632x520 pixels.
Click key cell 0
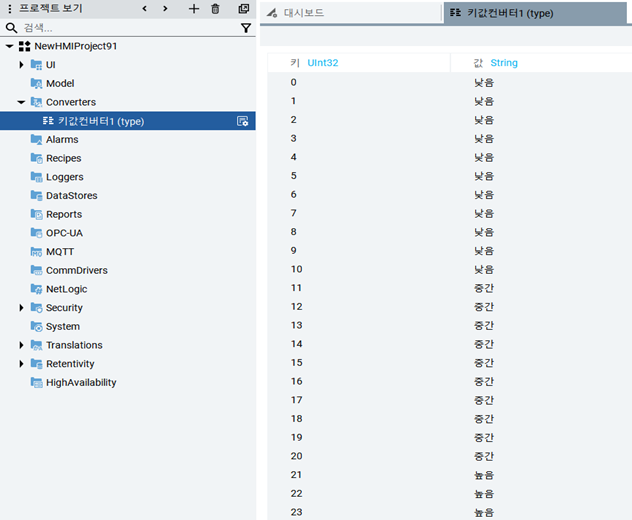tap(294, 82)
